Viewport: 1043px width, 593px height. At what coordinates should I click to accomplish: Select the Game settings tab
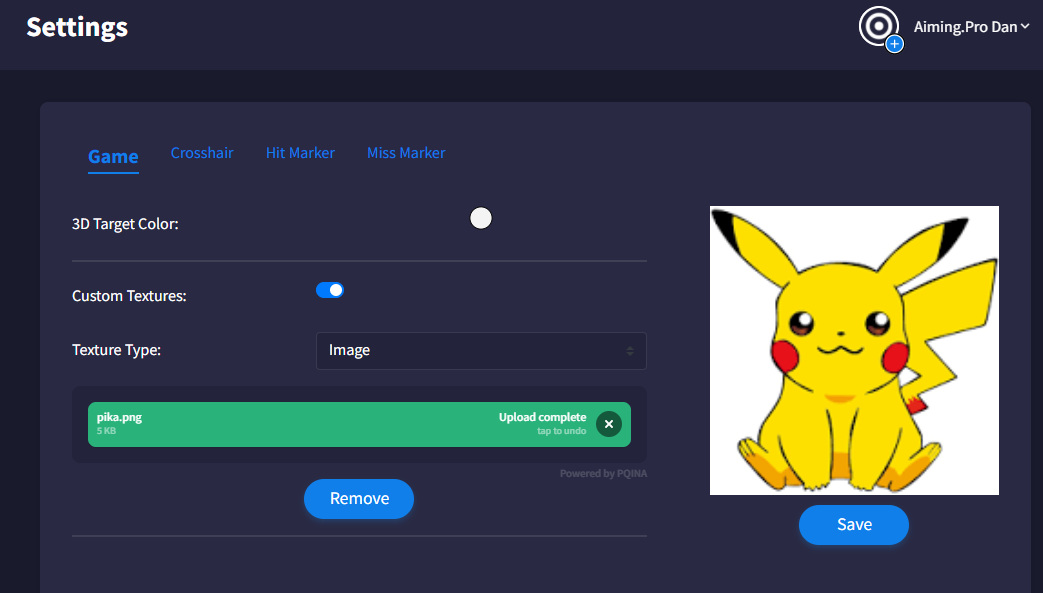(x=113, y=156)
